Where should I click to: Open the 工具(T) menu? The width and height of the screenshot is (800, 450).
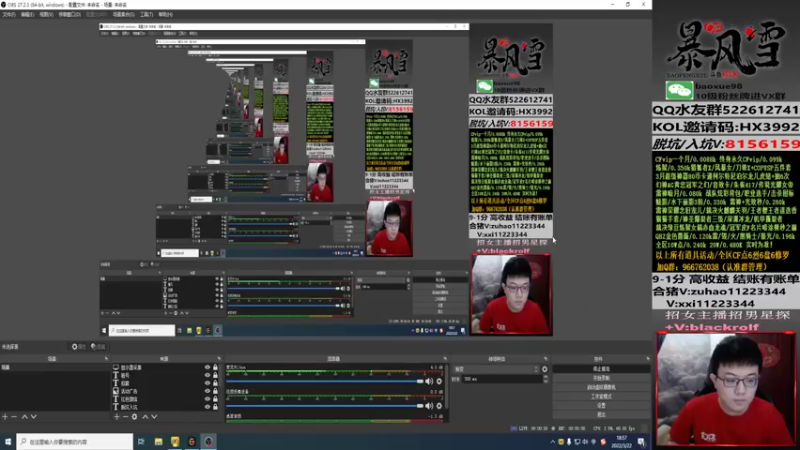coord(146,15)
